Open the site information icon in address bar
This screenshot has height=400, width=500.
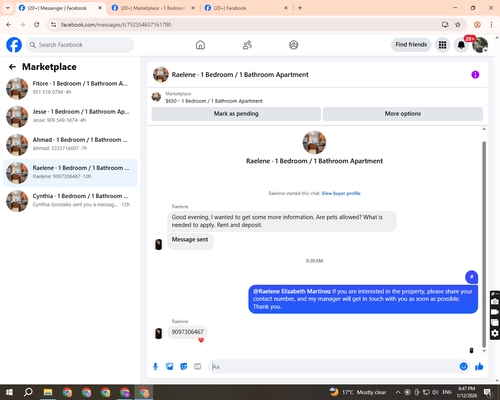(x=53, y=25)
